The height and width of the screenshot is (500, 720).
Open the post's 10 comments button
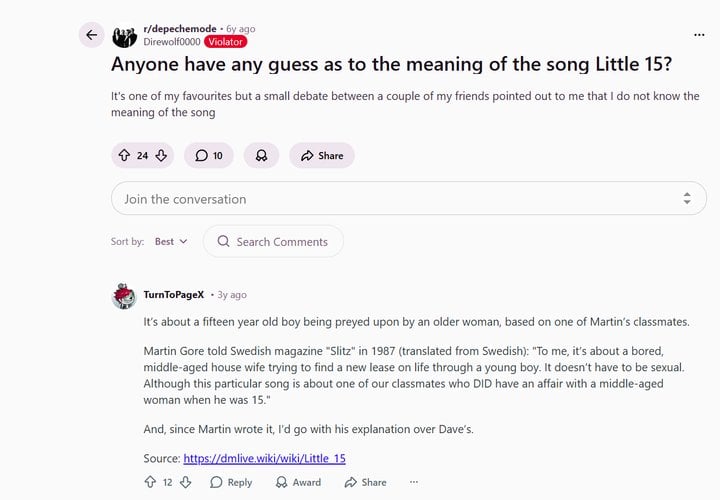(209, 155)
